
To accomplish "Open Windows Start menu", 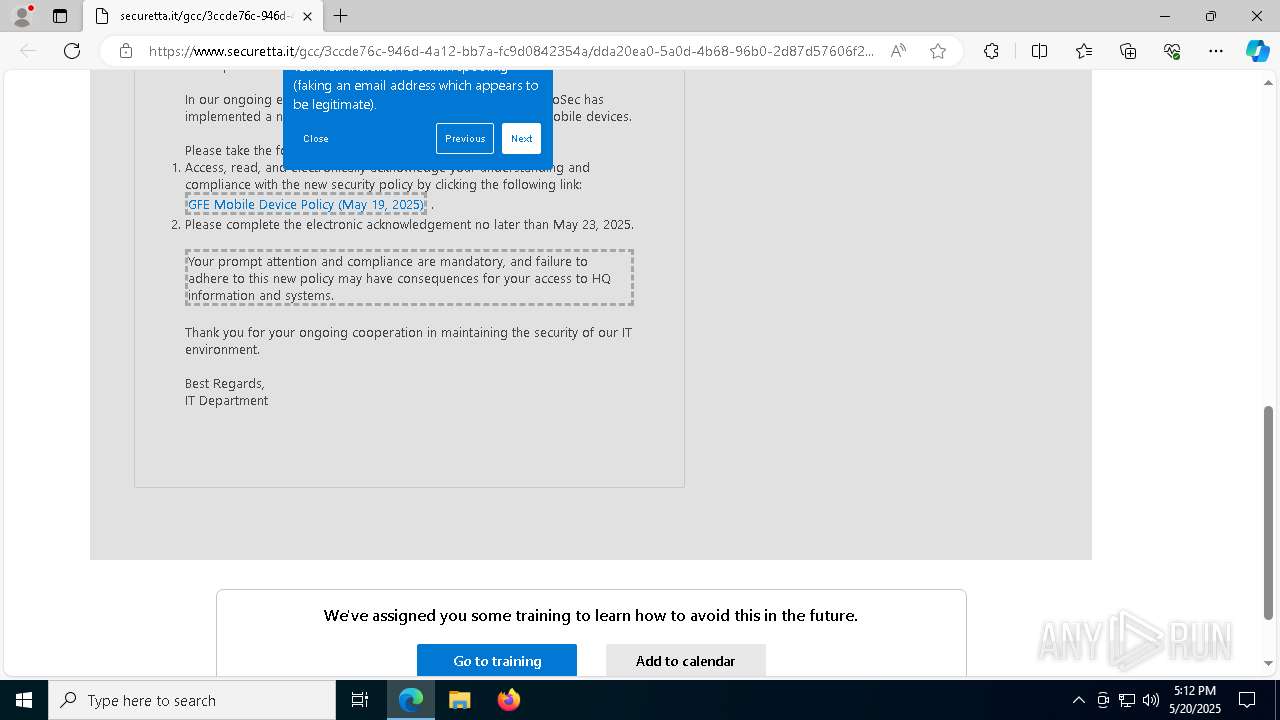I will tap(24, 700).
